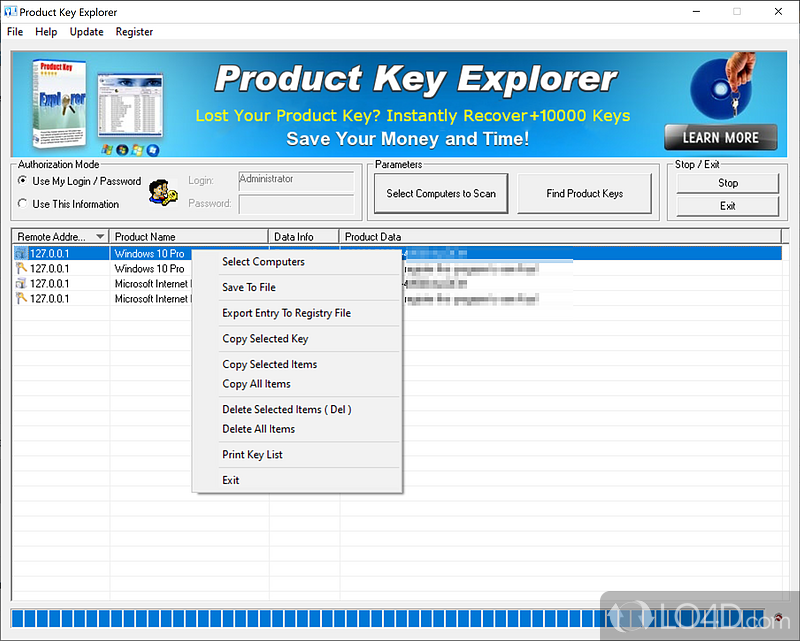
Task: Click the icon of first Microsoft Internet row
Action: (20, 284)
